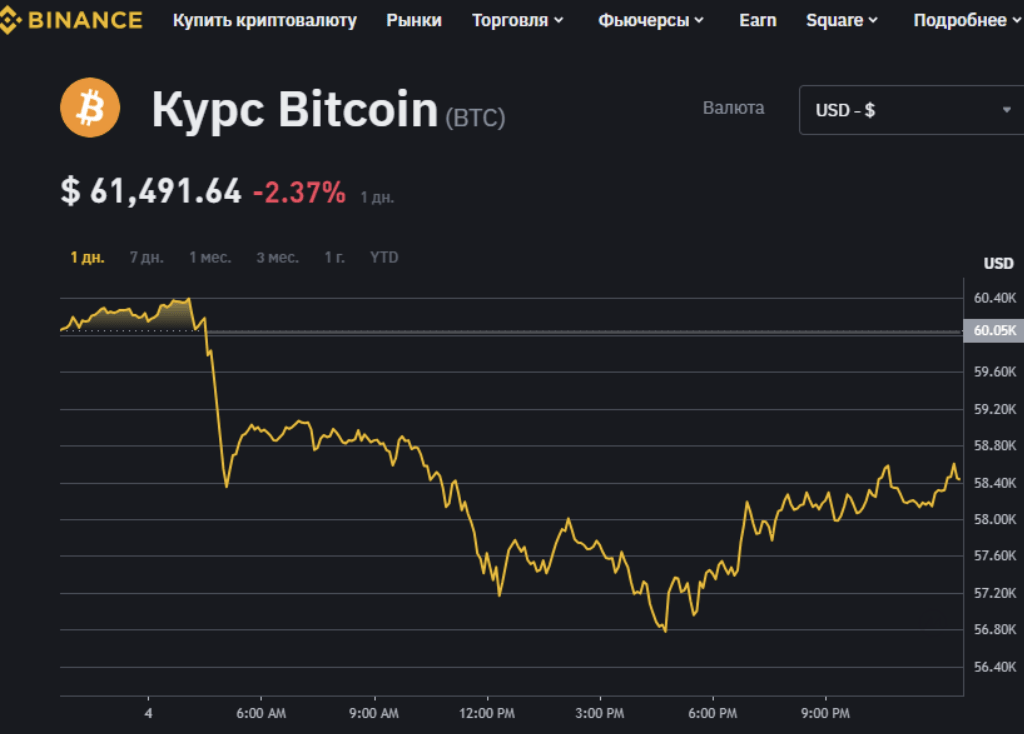Screen dimensions: 1024x734
Task: Click the Курс Bitcoin heading
Action: point(295,109)
